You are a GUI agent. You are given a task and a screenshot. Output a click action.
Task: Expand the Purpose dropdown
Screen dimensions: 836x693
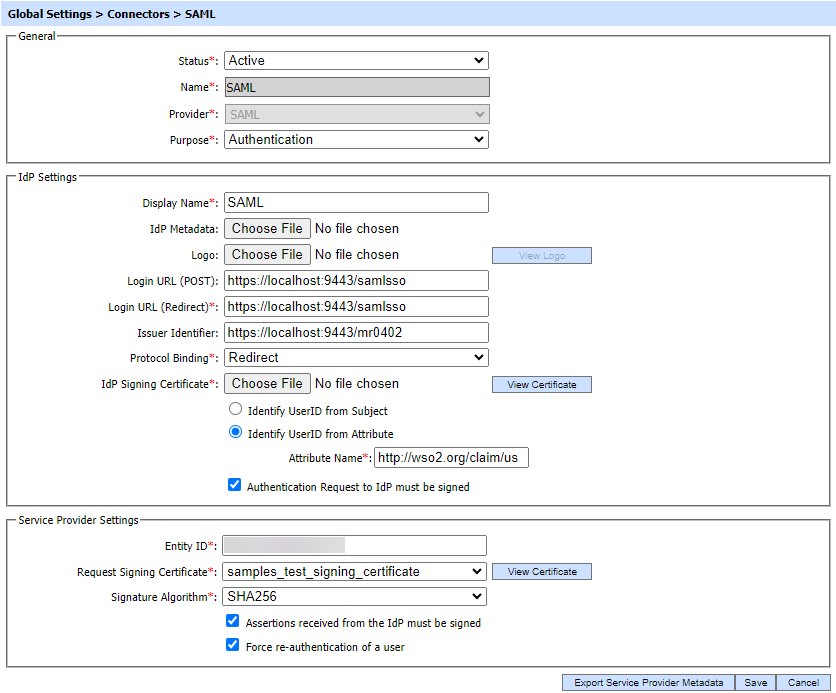click(356, 140)
